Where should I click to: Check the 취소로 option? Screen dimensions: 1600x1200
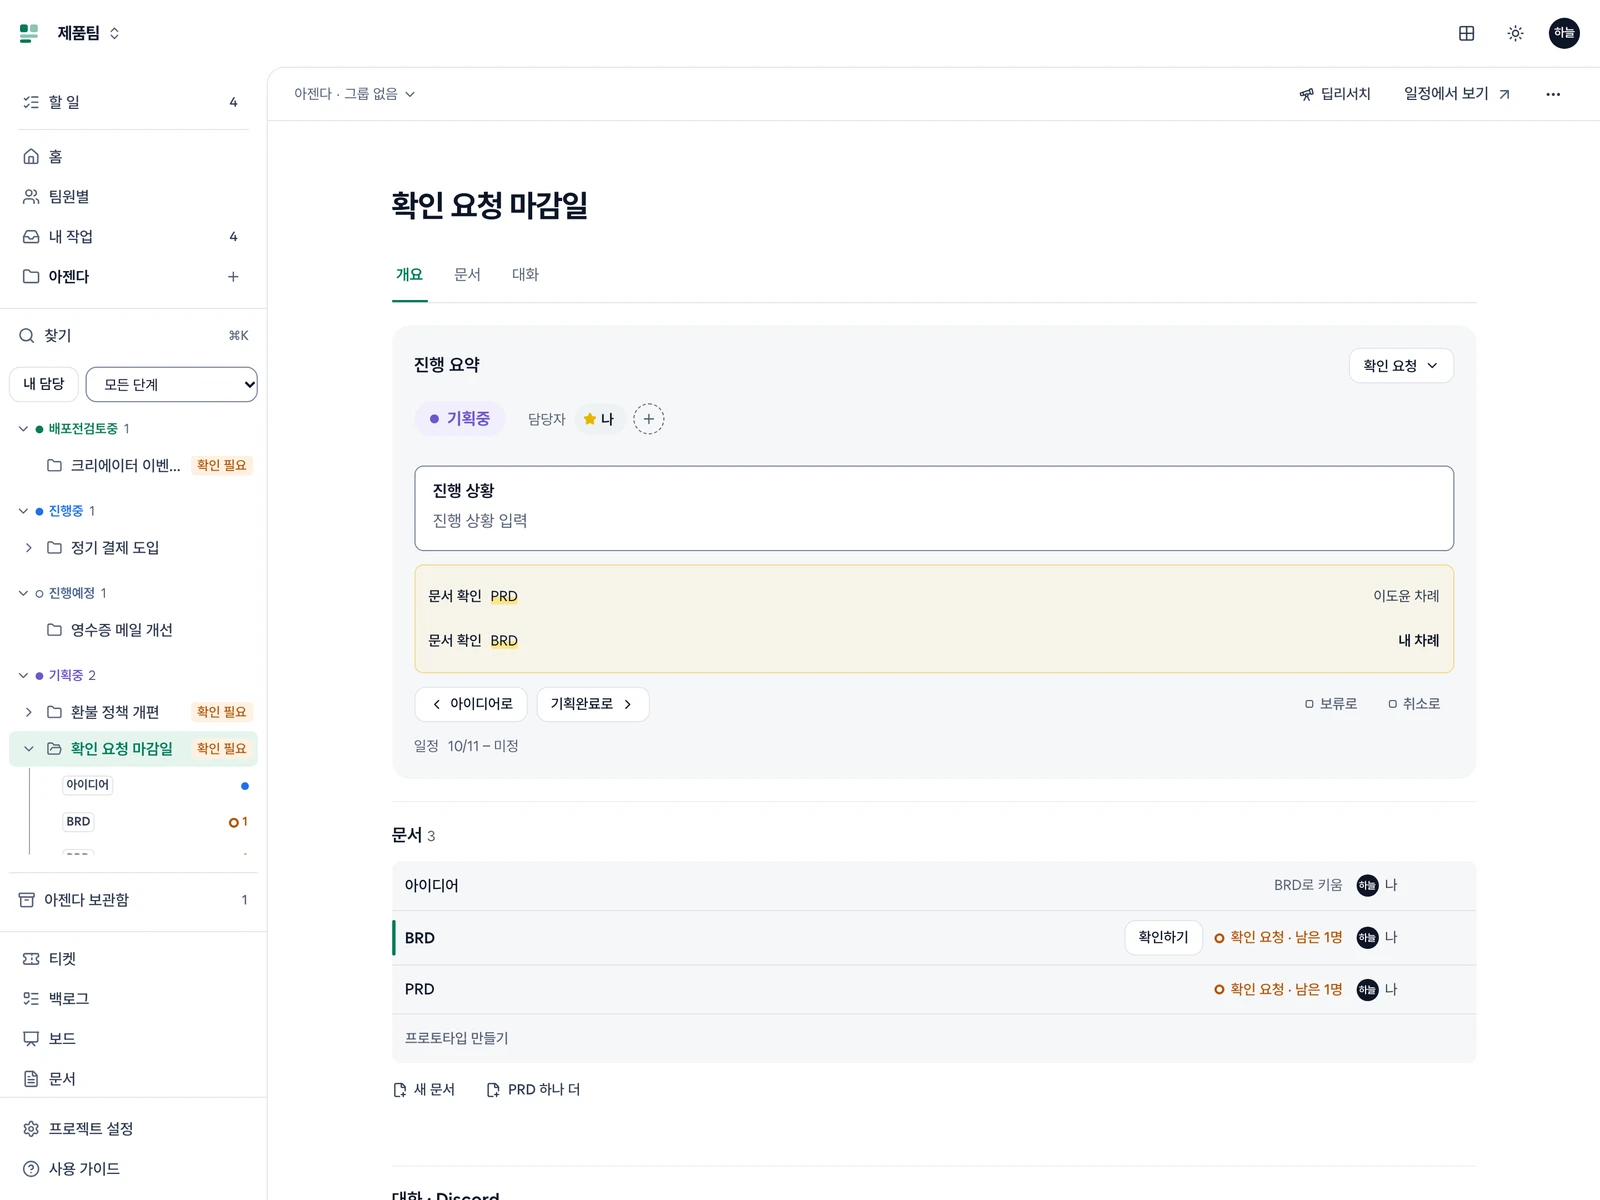click(x=1414, y=704)
